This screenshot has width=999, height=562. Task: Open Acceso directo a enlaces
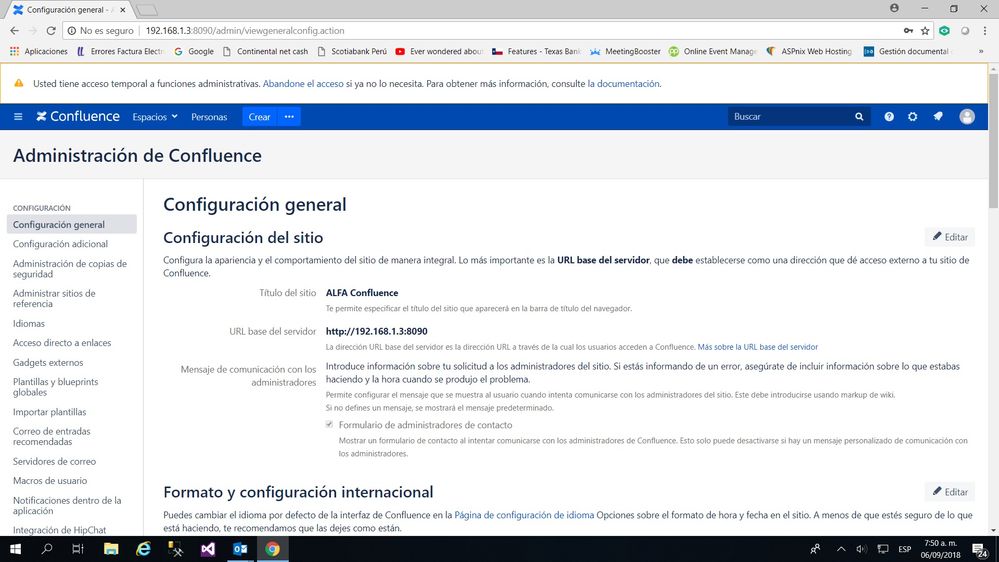[x=62, y=343]
